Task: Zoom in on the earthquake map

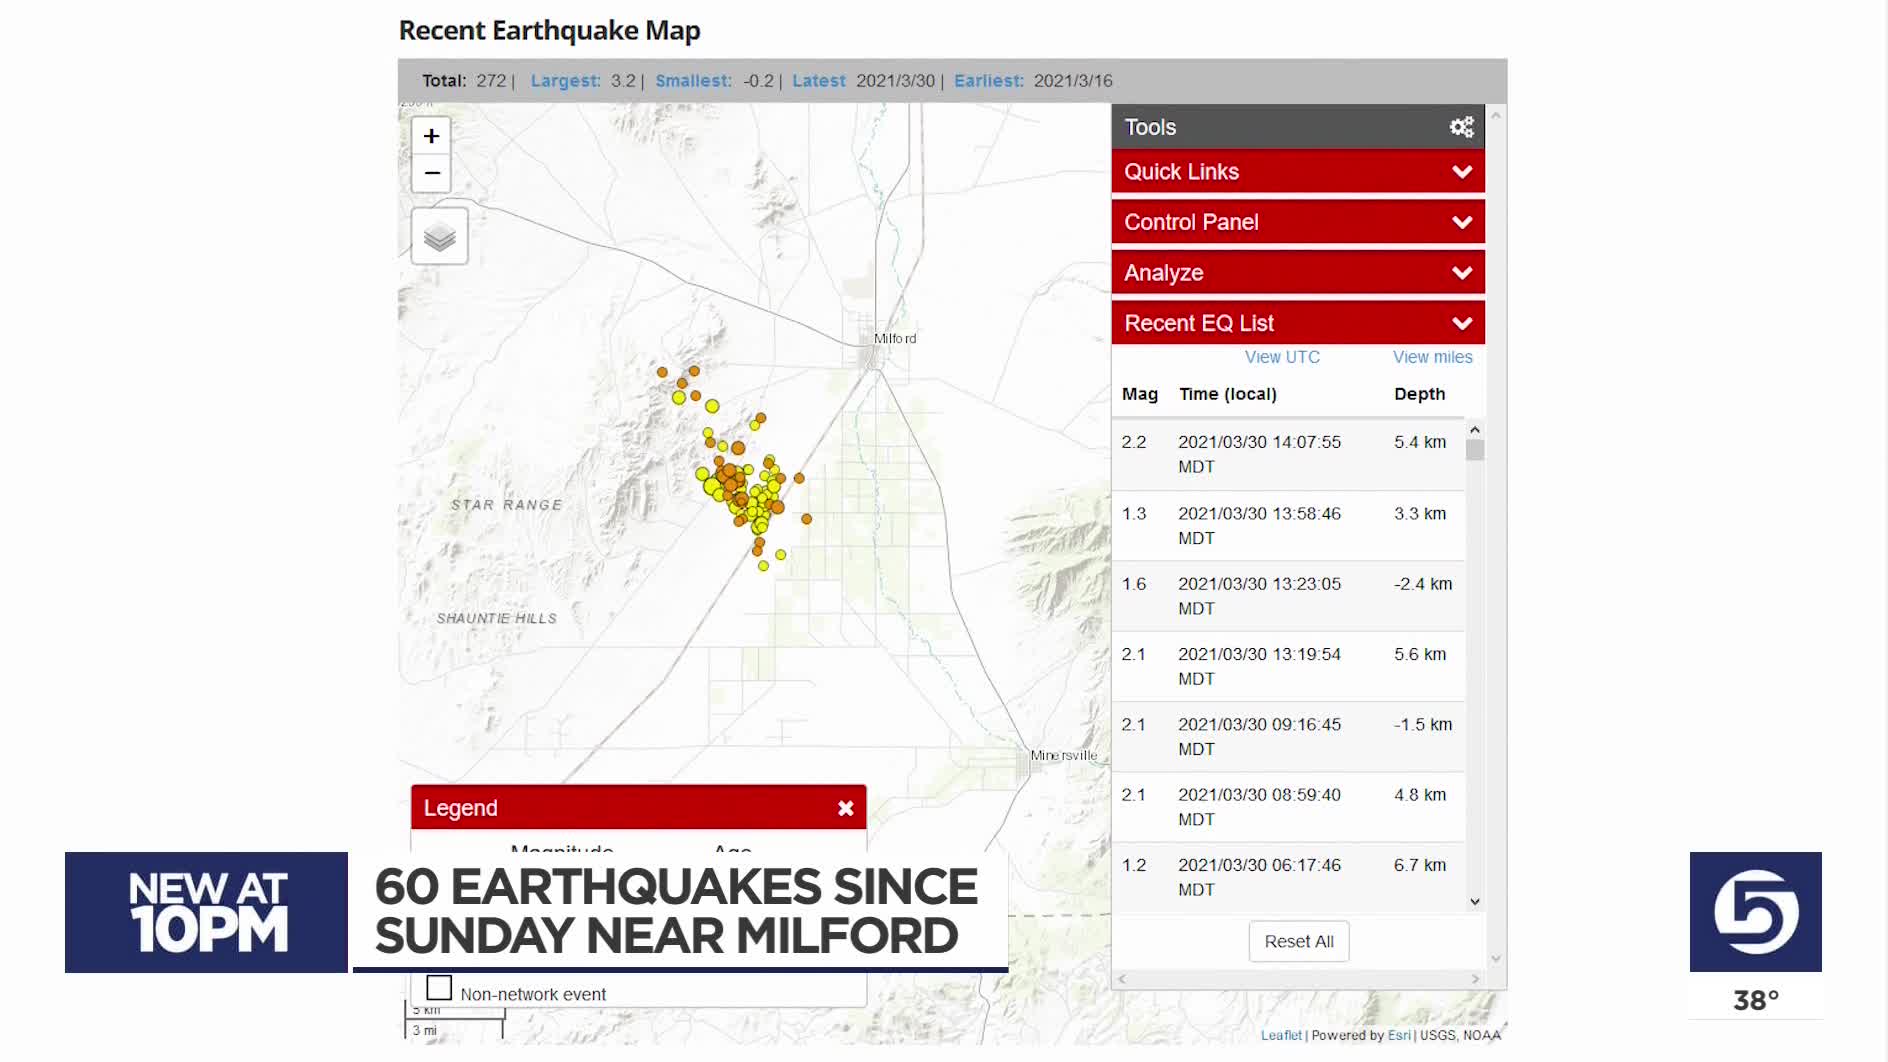Action: (x=431, y=136)
